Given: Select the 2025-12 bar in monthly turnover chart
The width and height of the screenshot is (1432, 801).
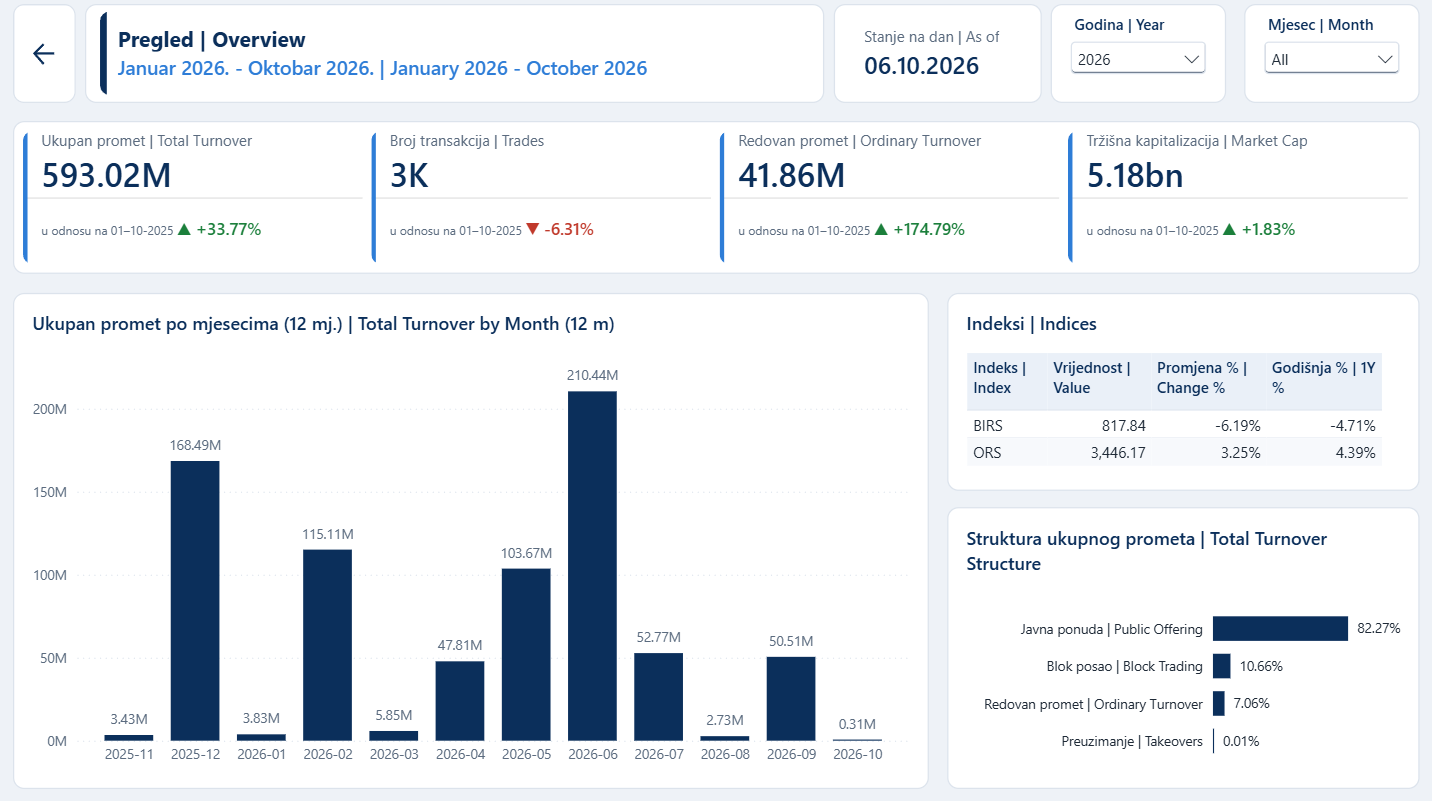Looking at the screenshot, I should click(195, 601).
